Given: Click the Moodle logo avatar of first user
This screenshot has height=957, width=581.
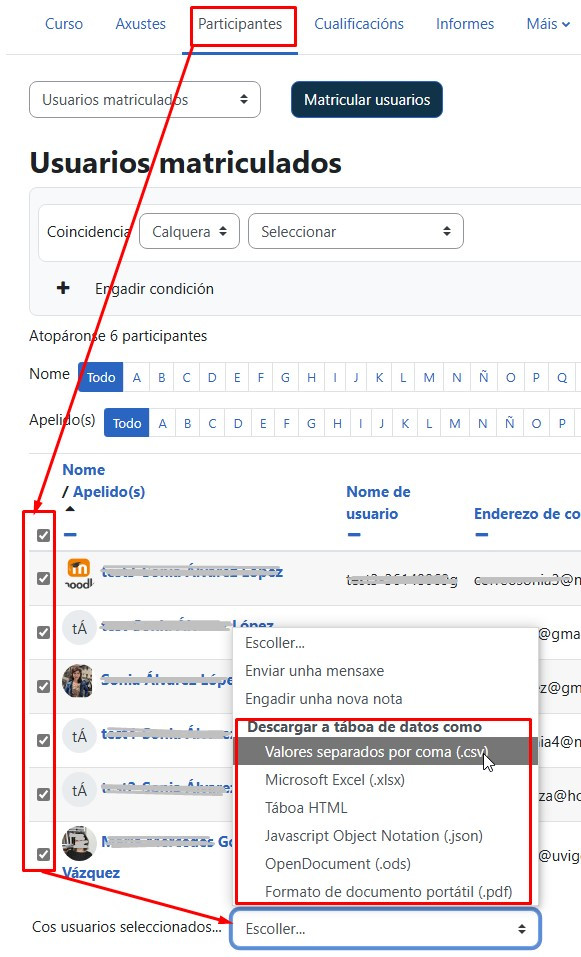Looking at the screenshot, I should click(x=79, y=573).
